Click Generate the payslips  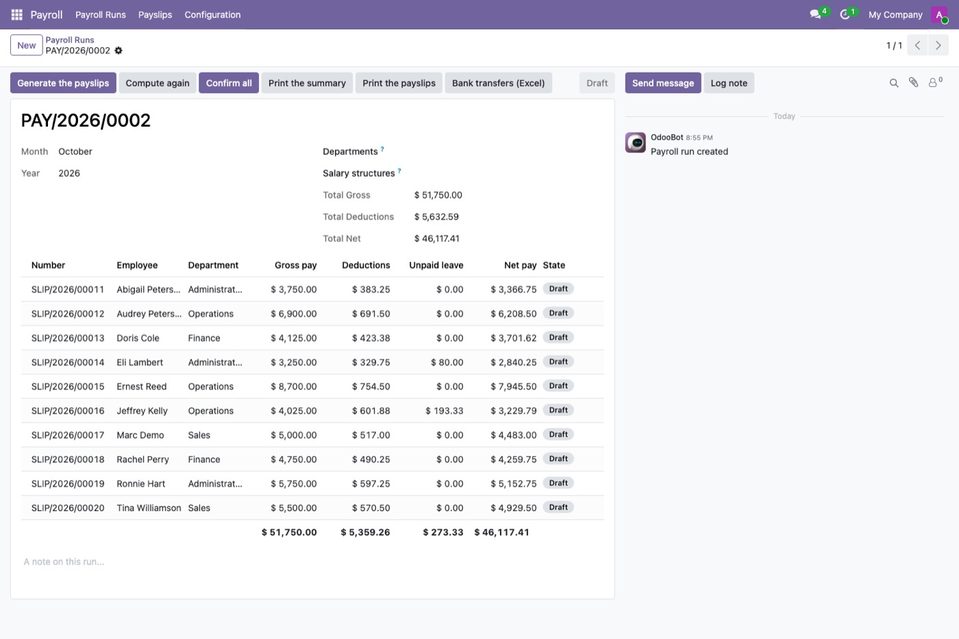point(63,83)
